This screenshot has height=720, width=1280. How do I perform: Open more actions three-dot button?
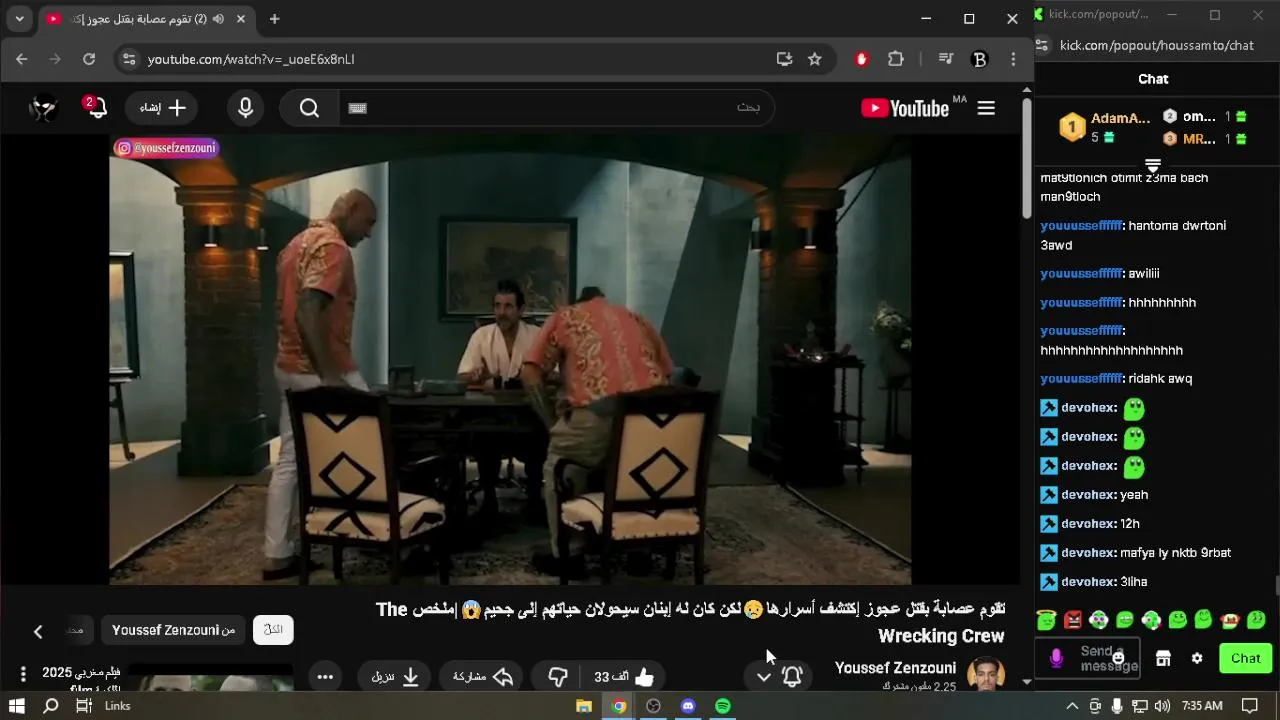(x=325, y=677)
